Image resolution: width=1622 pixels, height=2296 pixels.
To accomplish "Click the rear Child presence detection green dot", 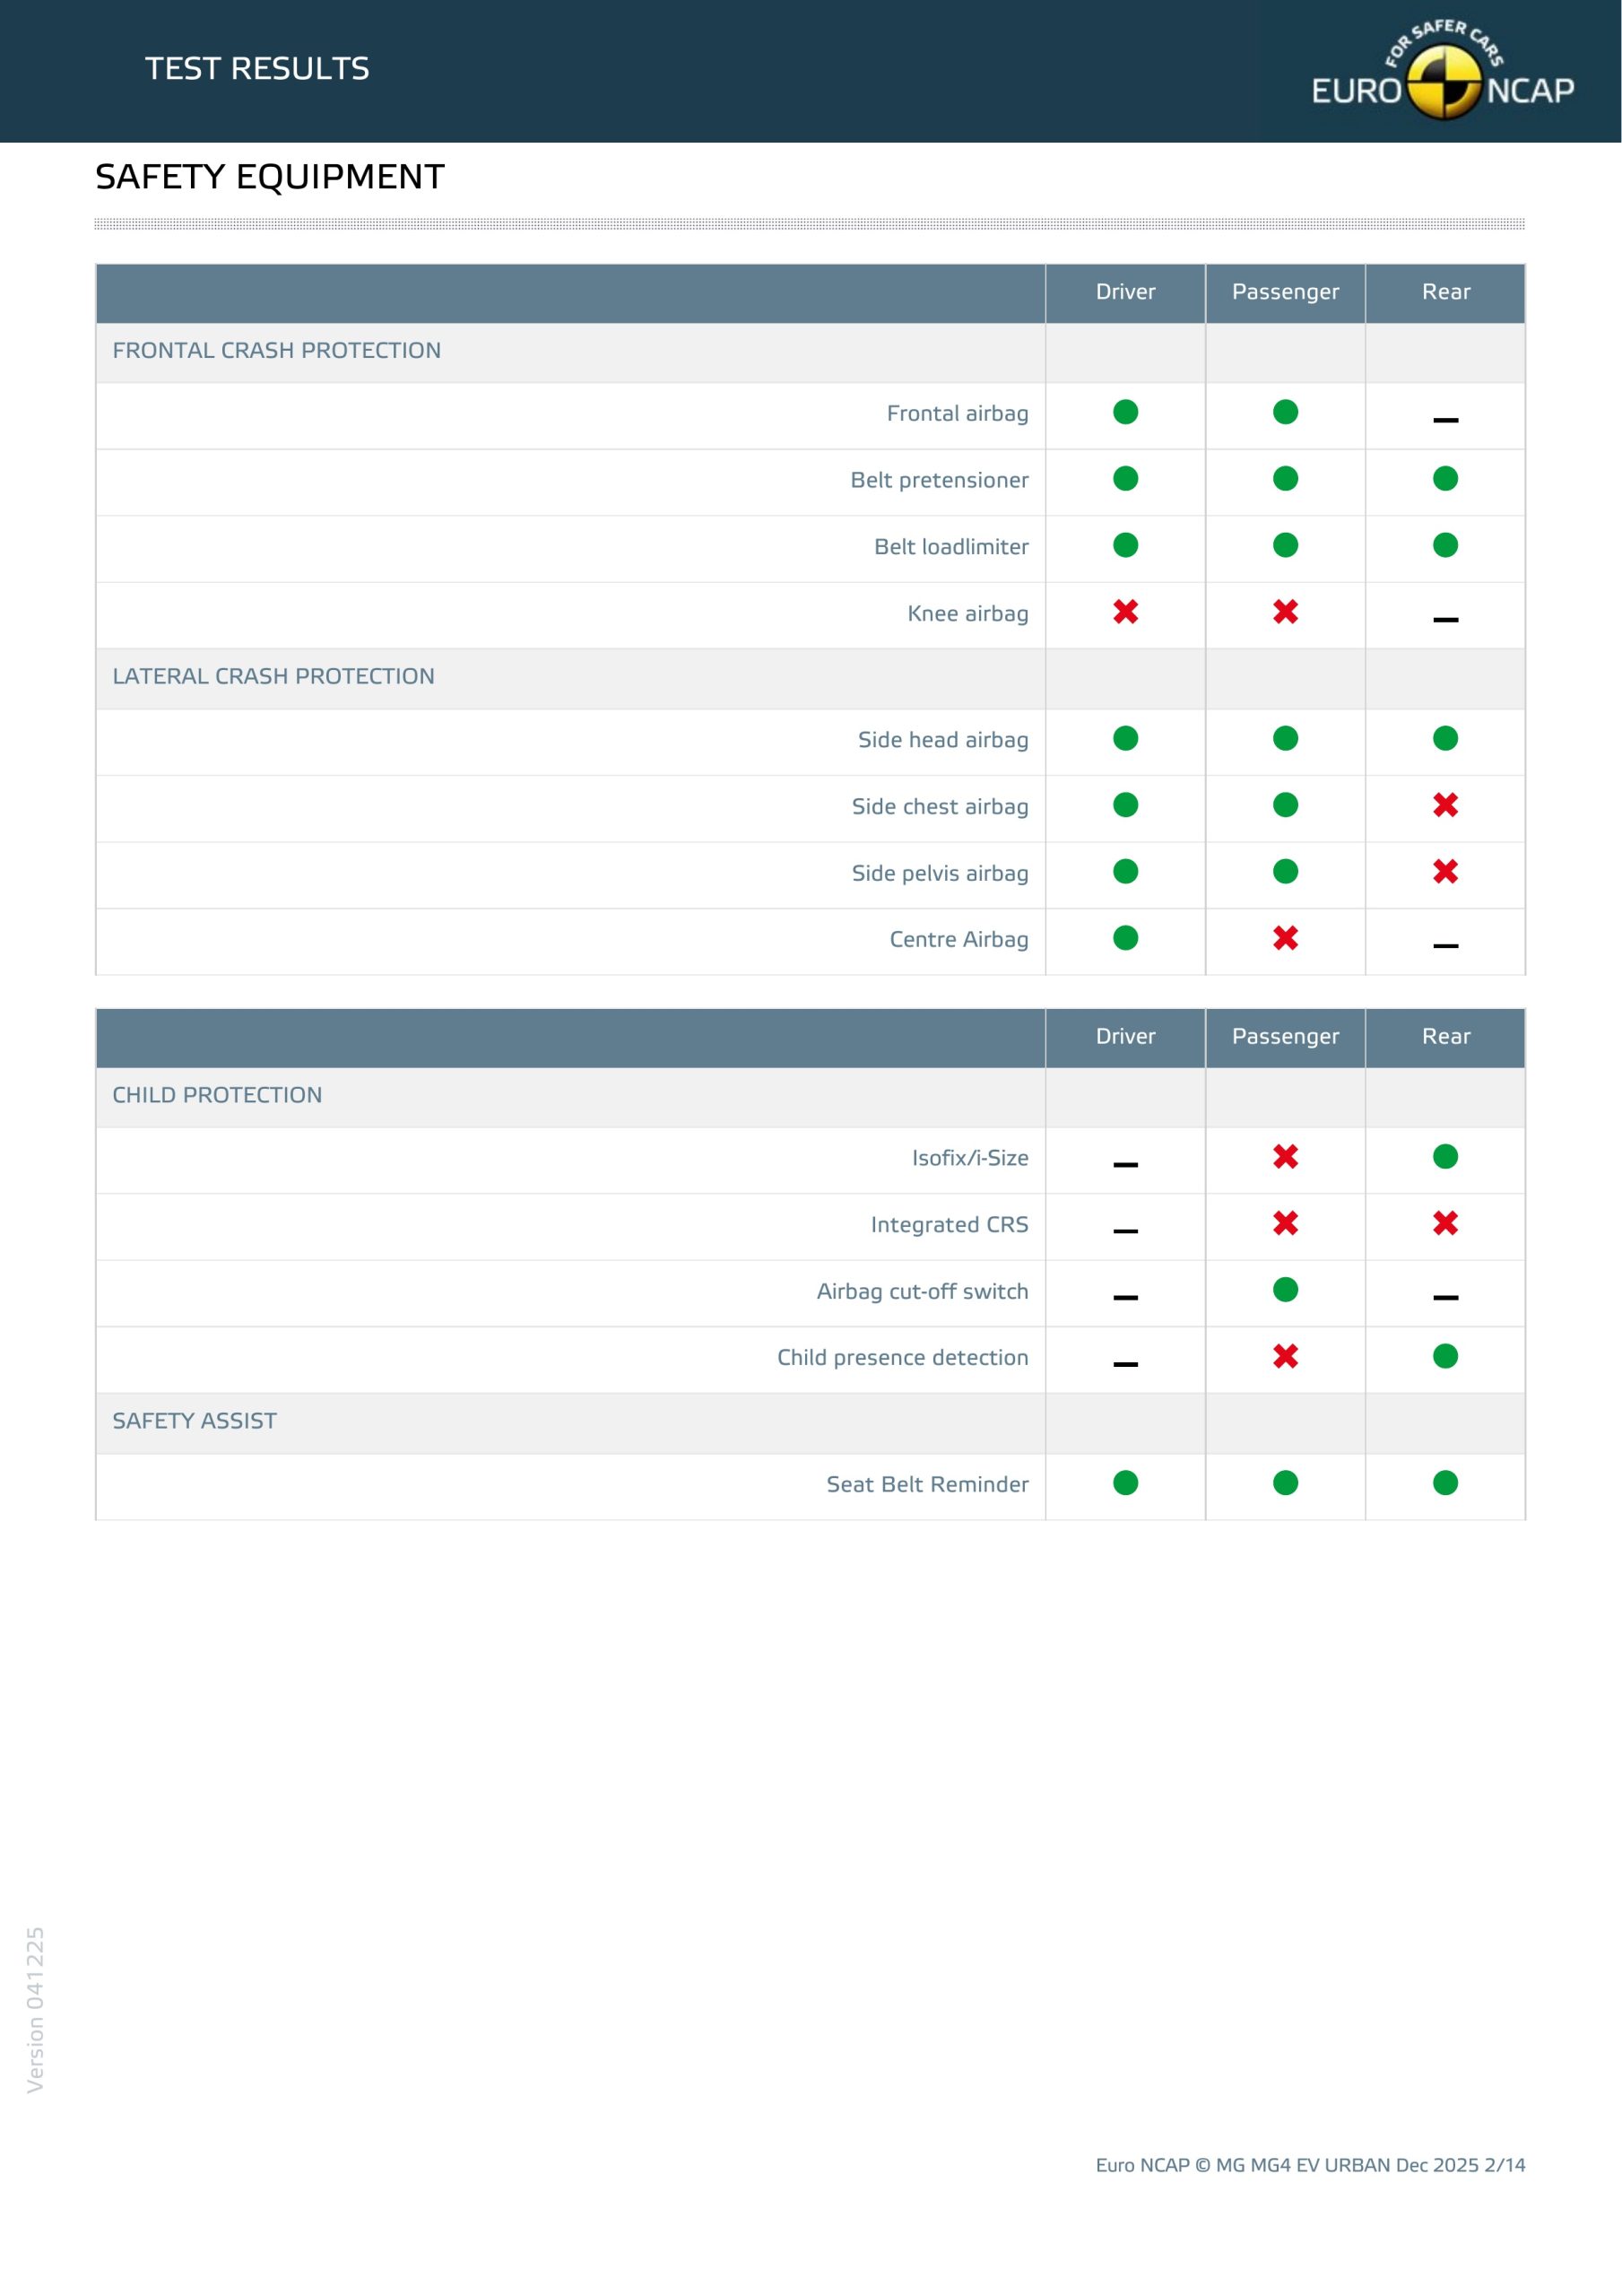I will (1445, 1356).
